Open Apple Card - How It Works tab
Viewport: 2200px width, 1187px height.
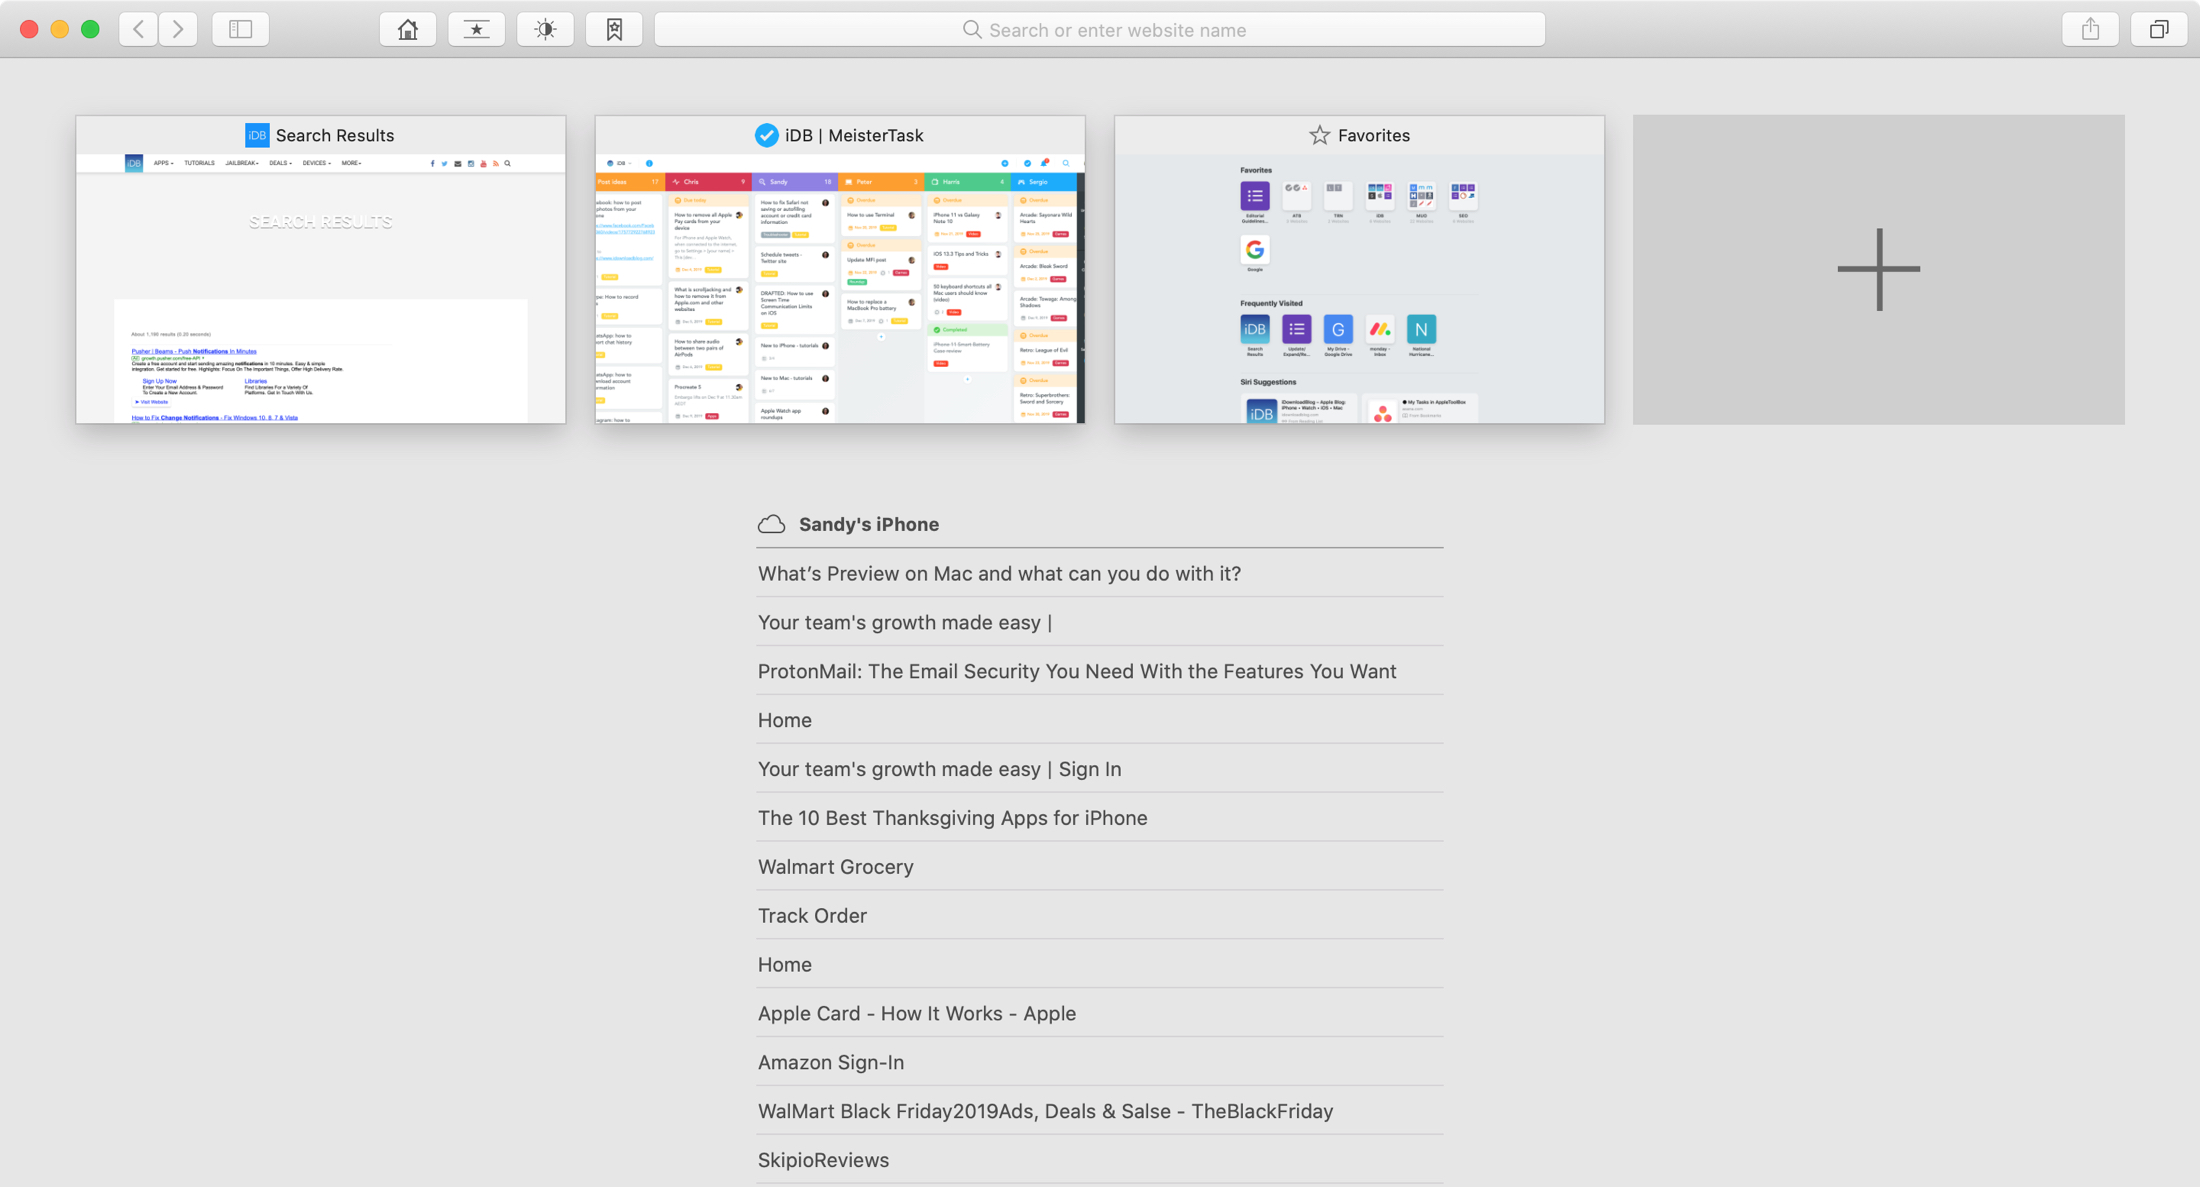click(1100, 1014)
